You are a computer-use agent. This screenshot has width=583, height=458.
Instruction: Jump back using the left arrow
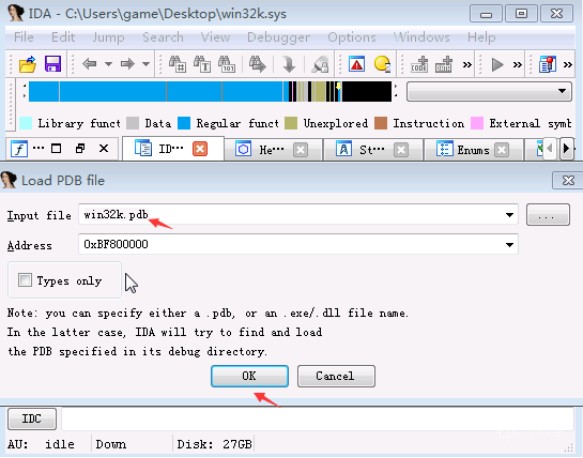[90, 64]
